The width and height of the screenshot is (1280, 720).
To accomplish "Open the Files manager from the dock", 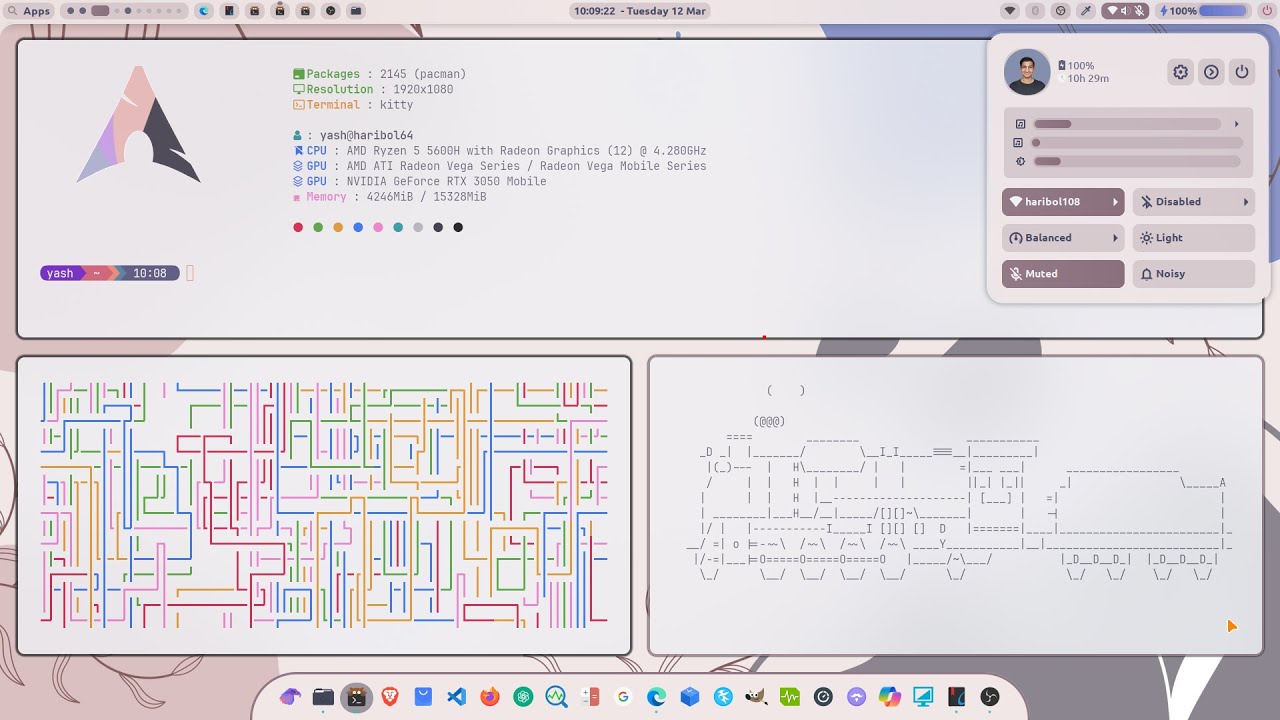I will (323, 697).
